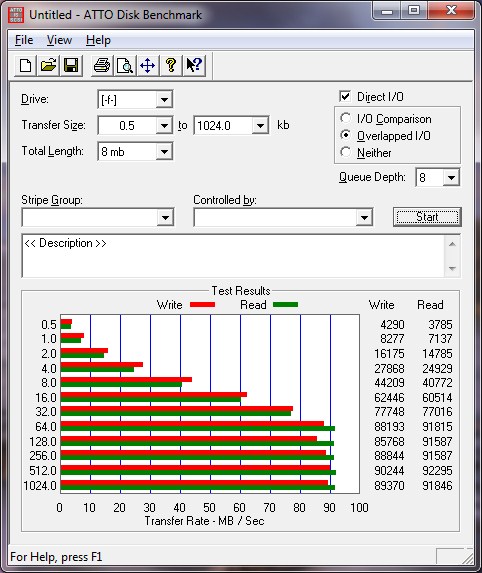Open the View menu
The width and height of the screenshot is (482, 573).
59,40
